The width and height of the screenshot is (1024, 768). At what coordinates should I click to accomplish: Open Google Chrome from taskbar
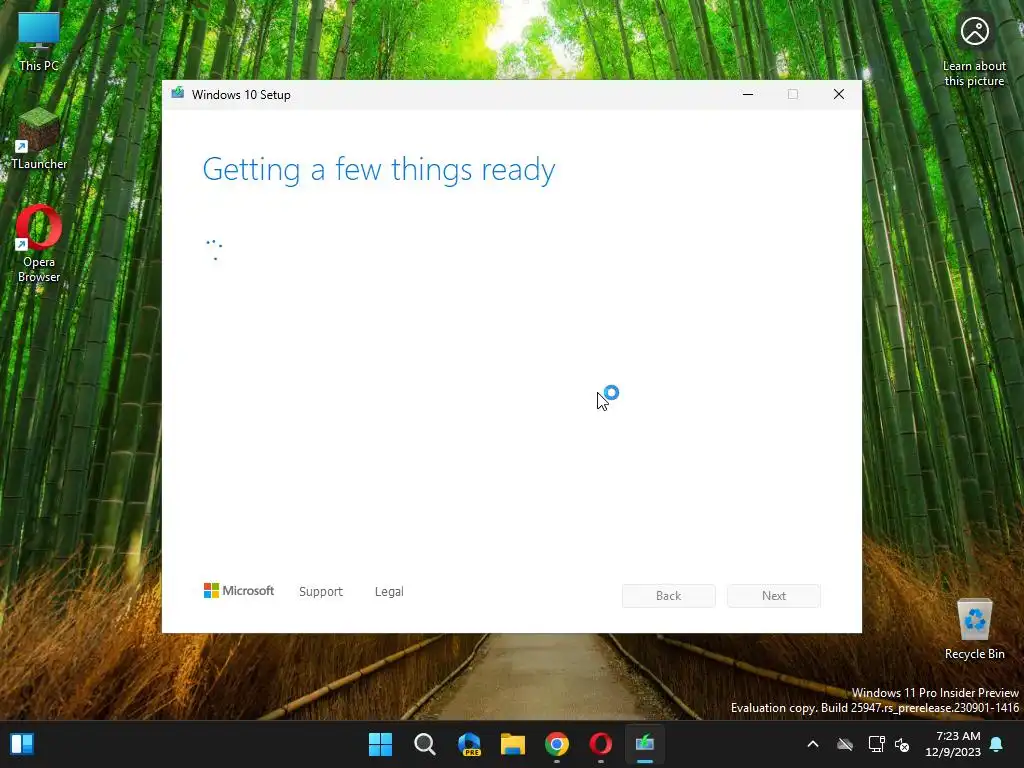(557, 744)
